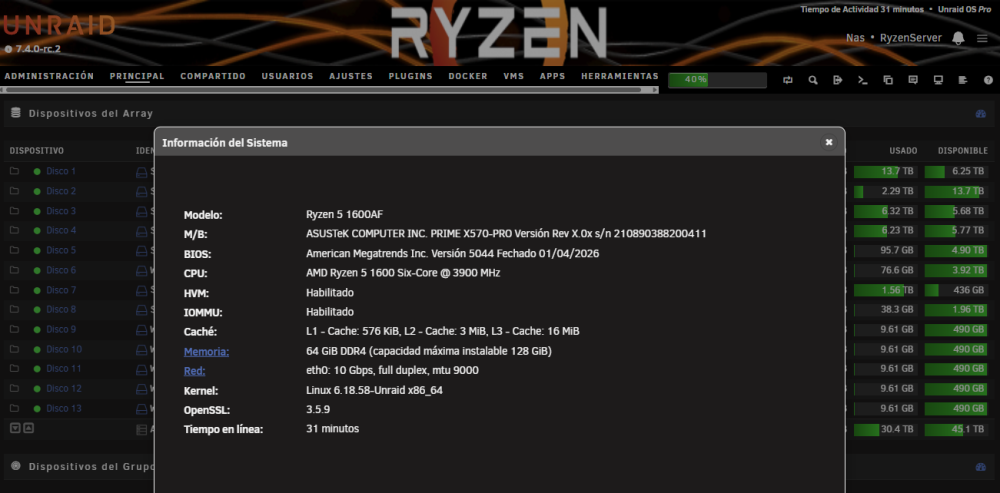
Task: Browse folder icon for Disco 5
Action: click(x=14, y=250)
